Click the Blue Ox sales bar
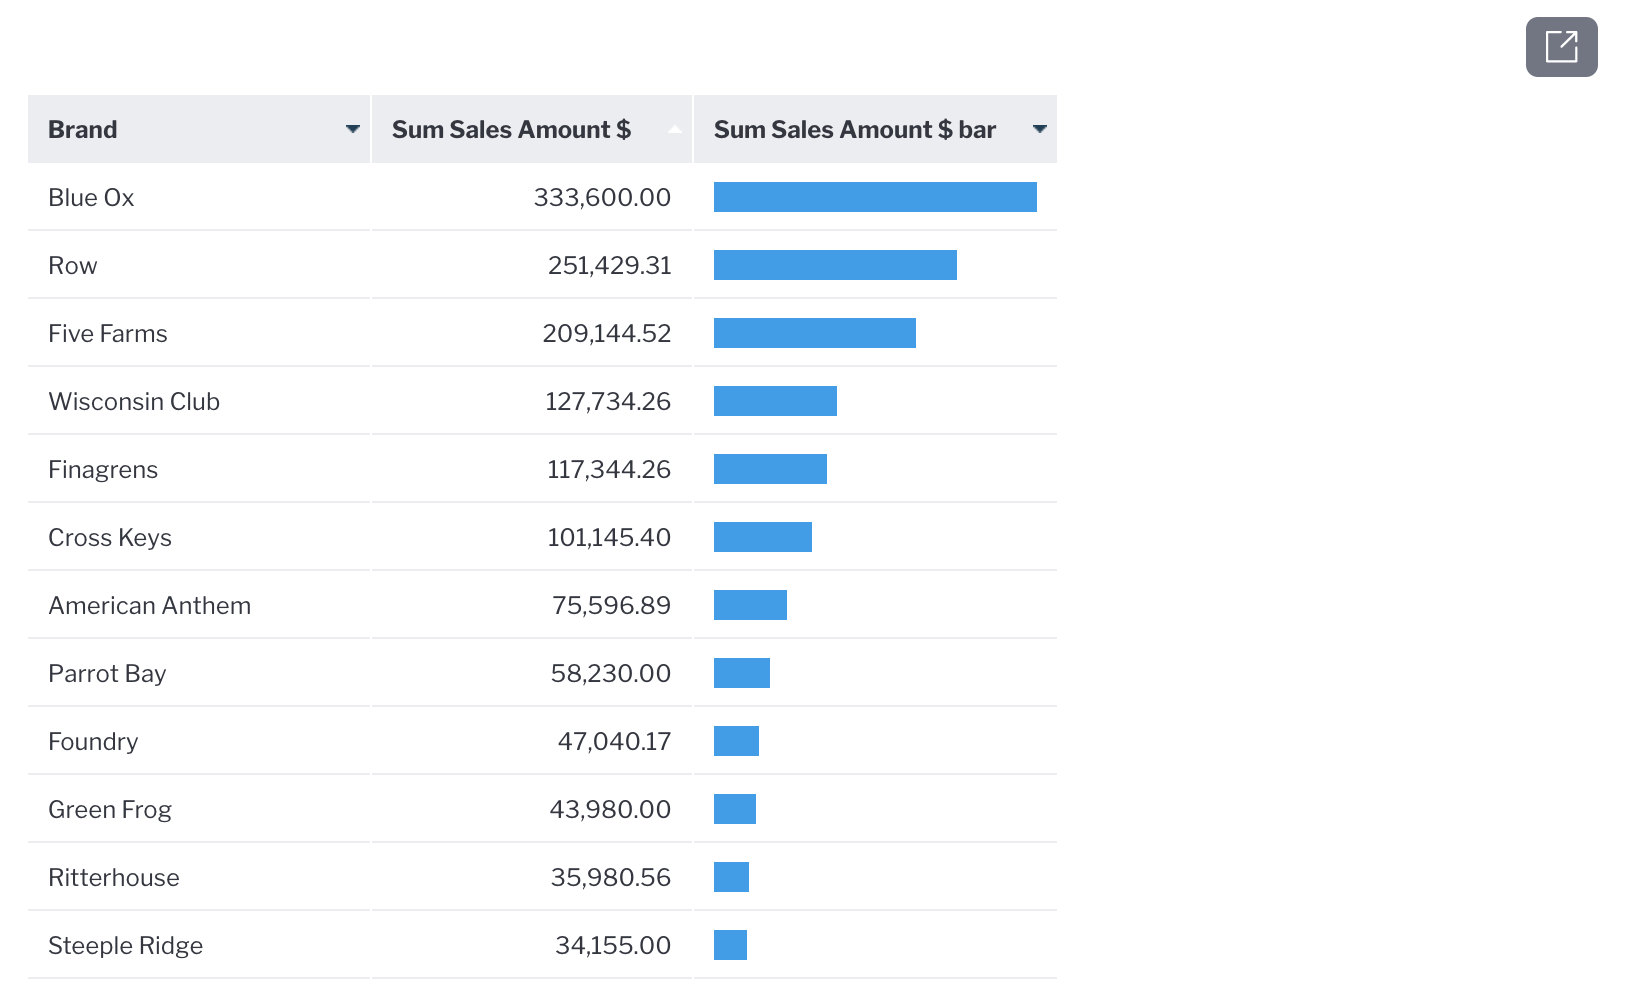Screen dimensions: 1632x986 875,197
